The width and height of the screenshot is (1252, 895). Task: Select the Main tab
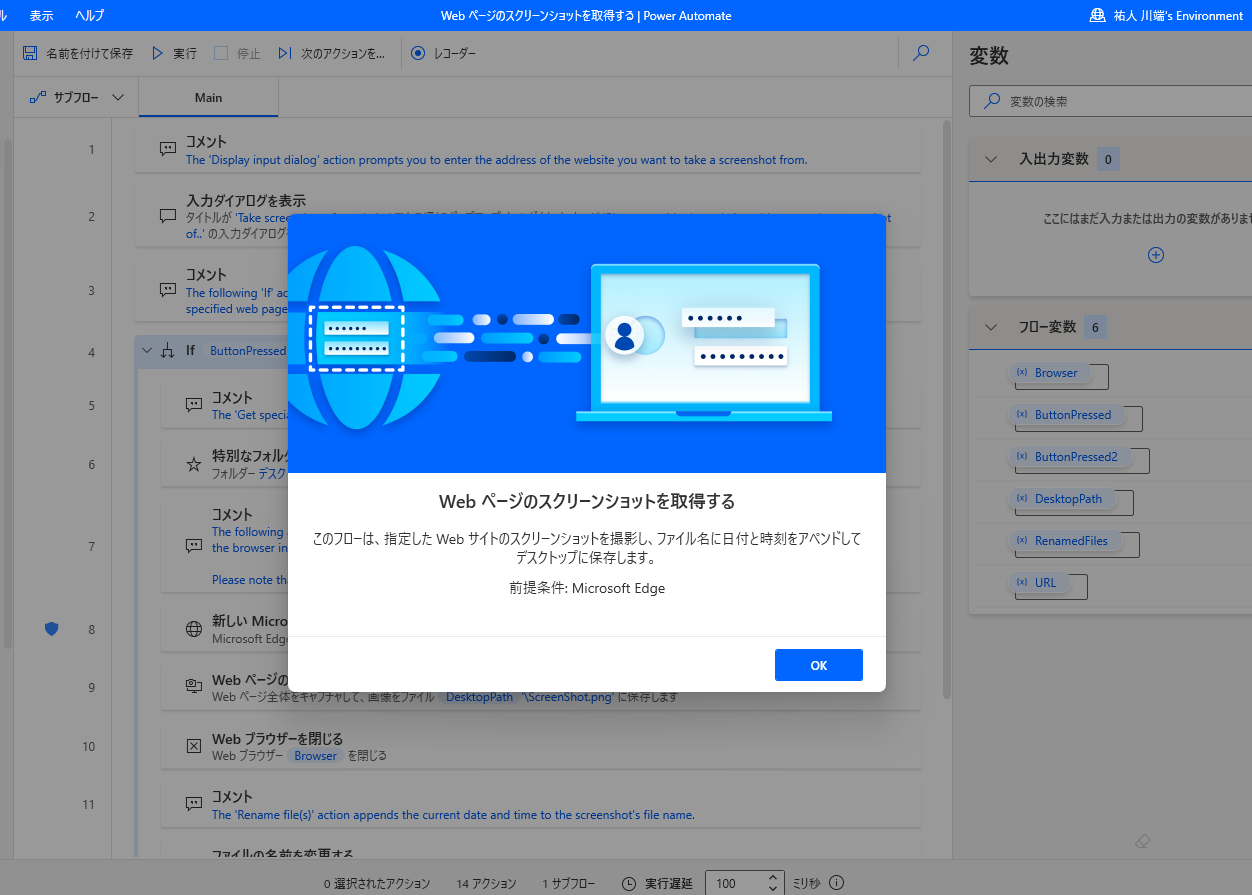pos(209,97)
